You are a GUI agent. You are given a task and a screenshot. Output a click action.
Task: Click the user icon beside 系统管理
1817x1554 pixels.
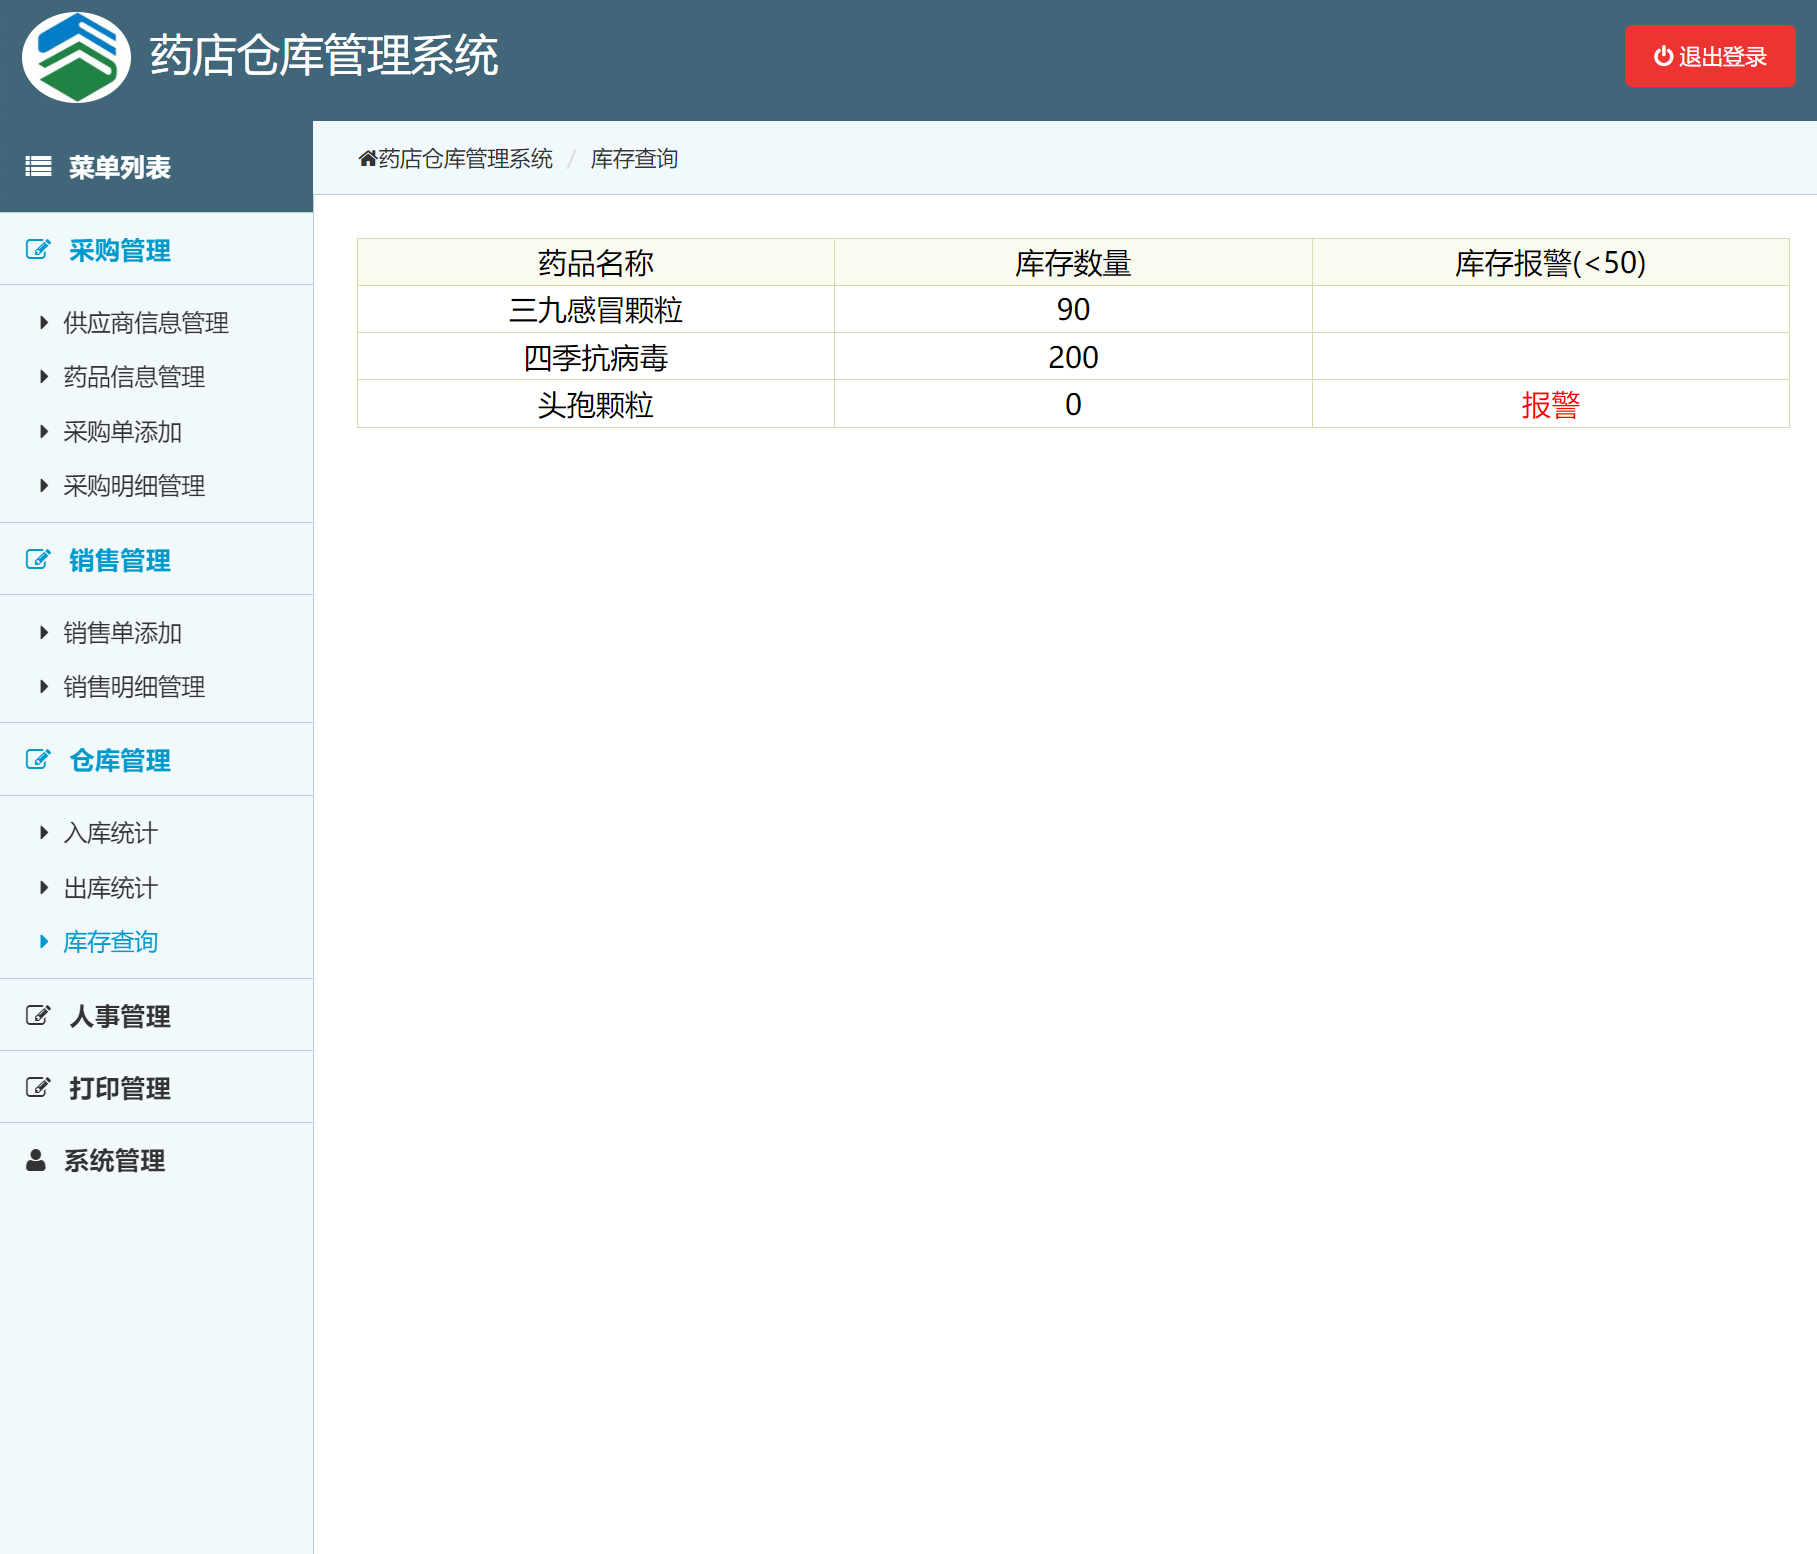36,1160
